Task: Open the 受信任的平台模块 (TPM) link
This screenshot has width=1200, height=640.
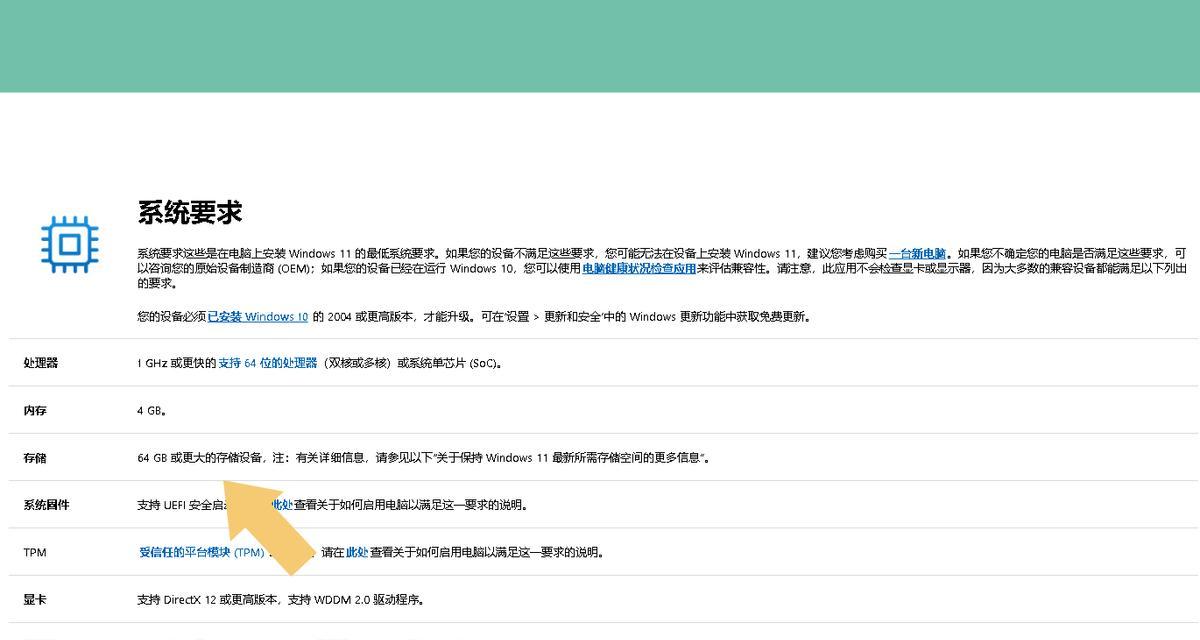Action: pyautogui.click(x=202, y=552)
